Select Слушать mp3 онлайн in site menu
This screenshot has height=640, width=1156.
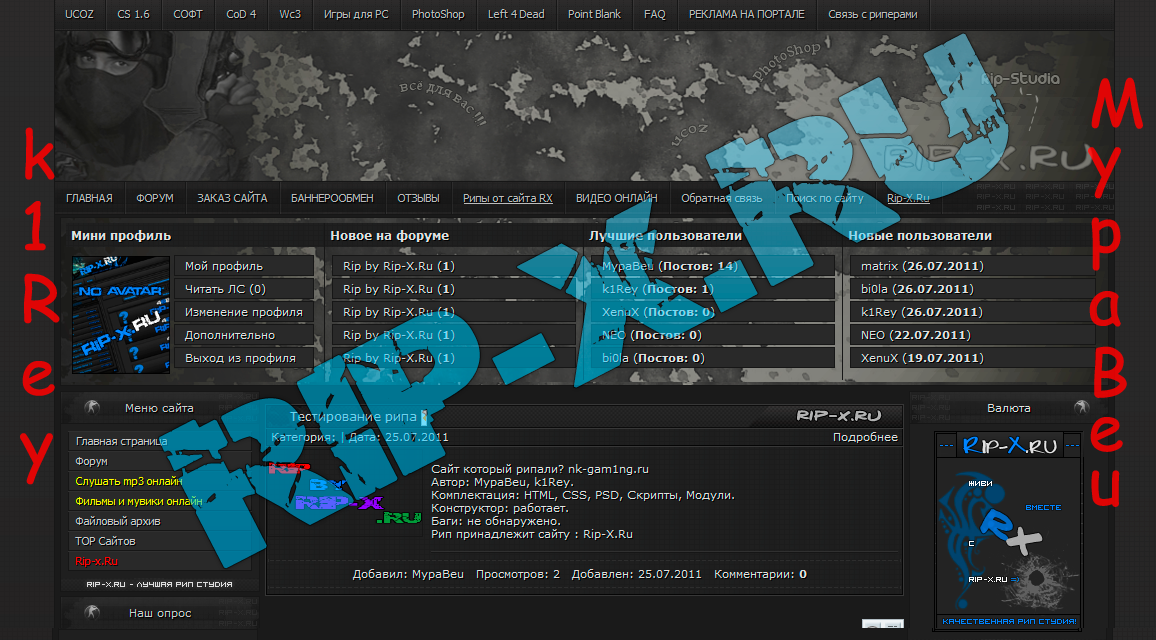point(127,481)
